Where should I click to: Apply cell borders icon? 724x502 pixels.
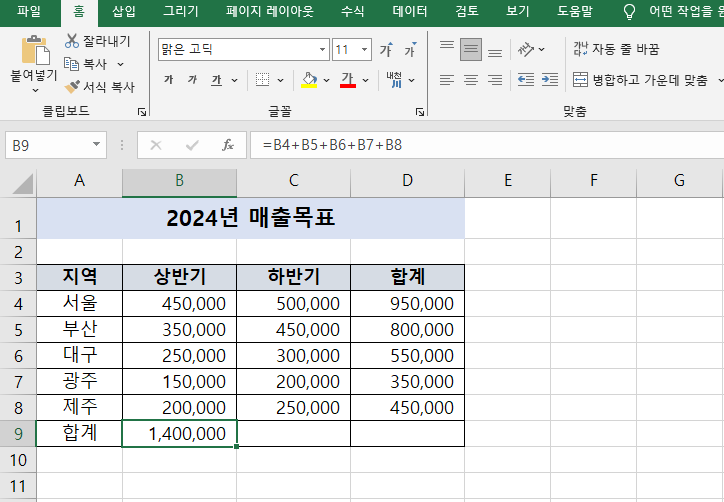(262, 80)
